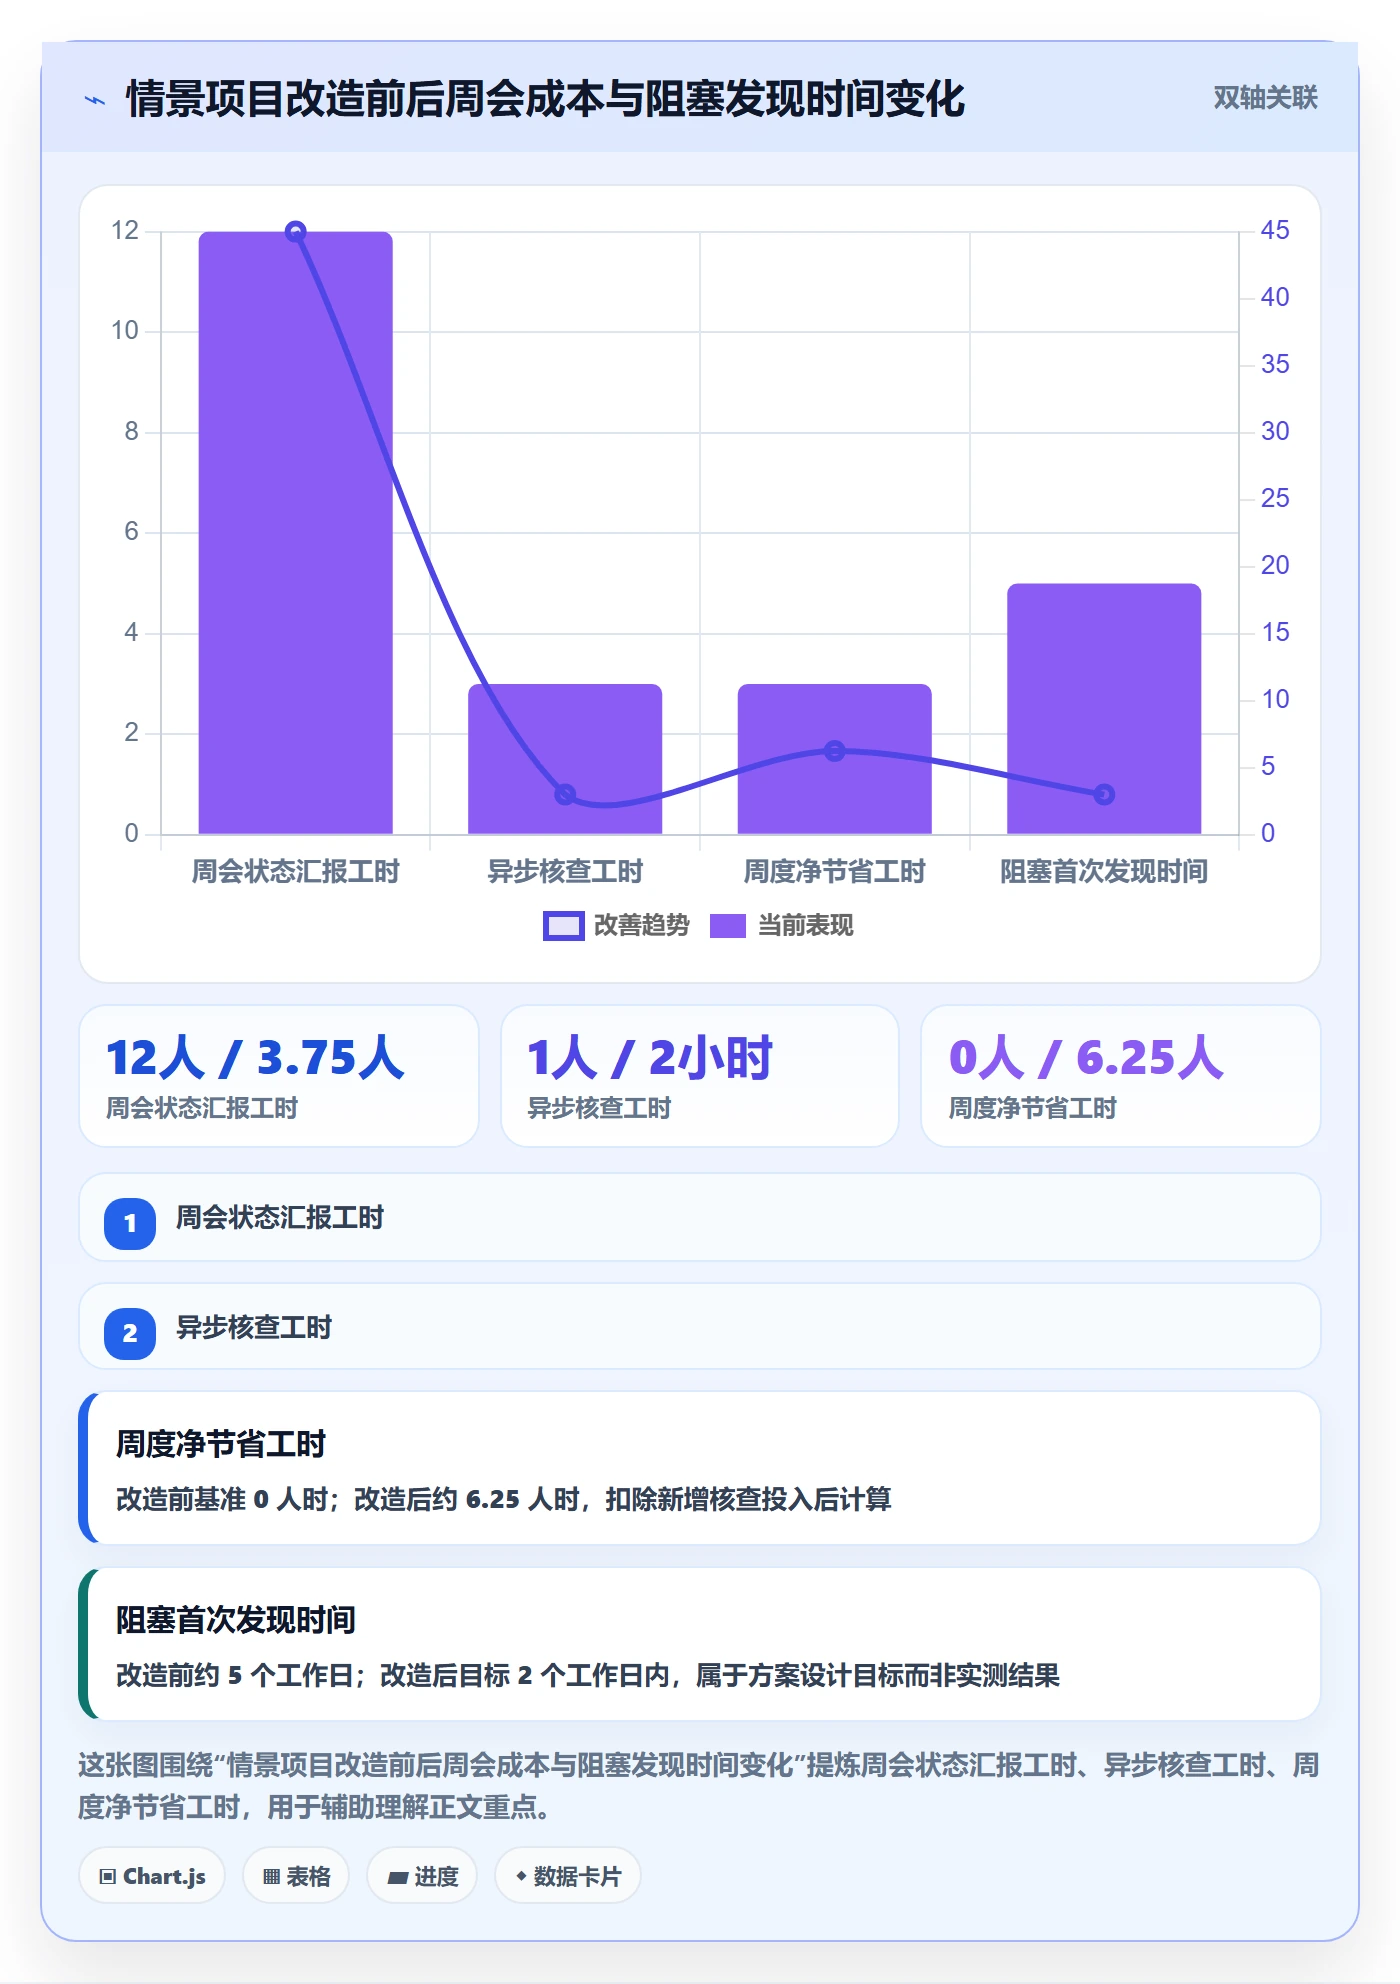This screenshot has height=1984, width=1400.
Task: Click text 改造前基准 0 人时 description
Action: point(503,1499)
